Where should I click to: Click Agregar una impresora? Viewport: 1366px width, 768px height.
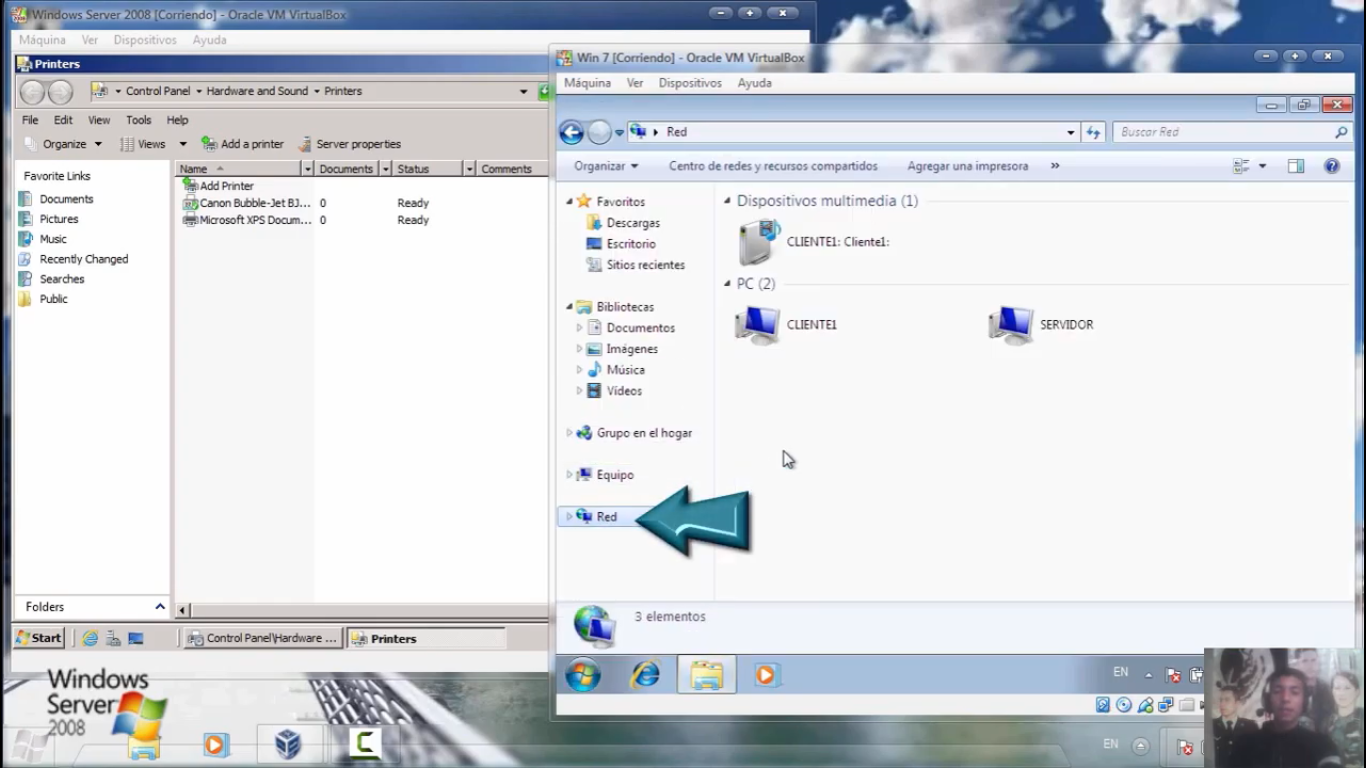(x=967, y=166)
